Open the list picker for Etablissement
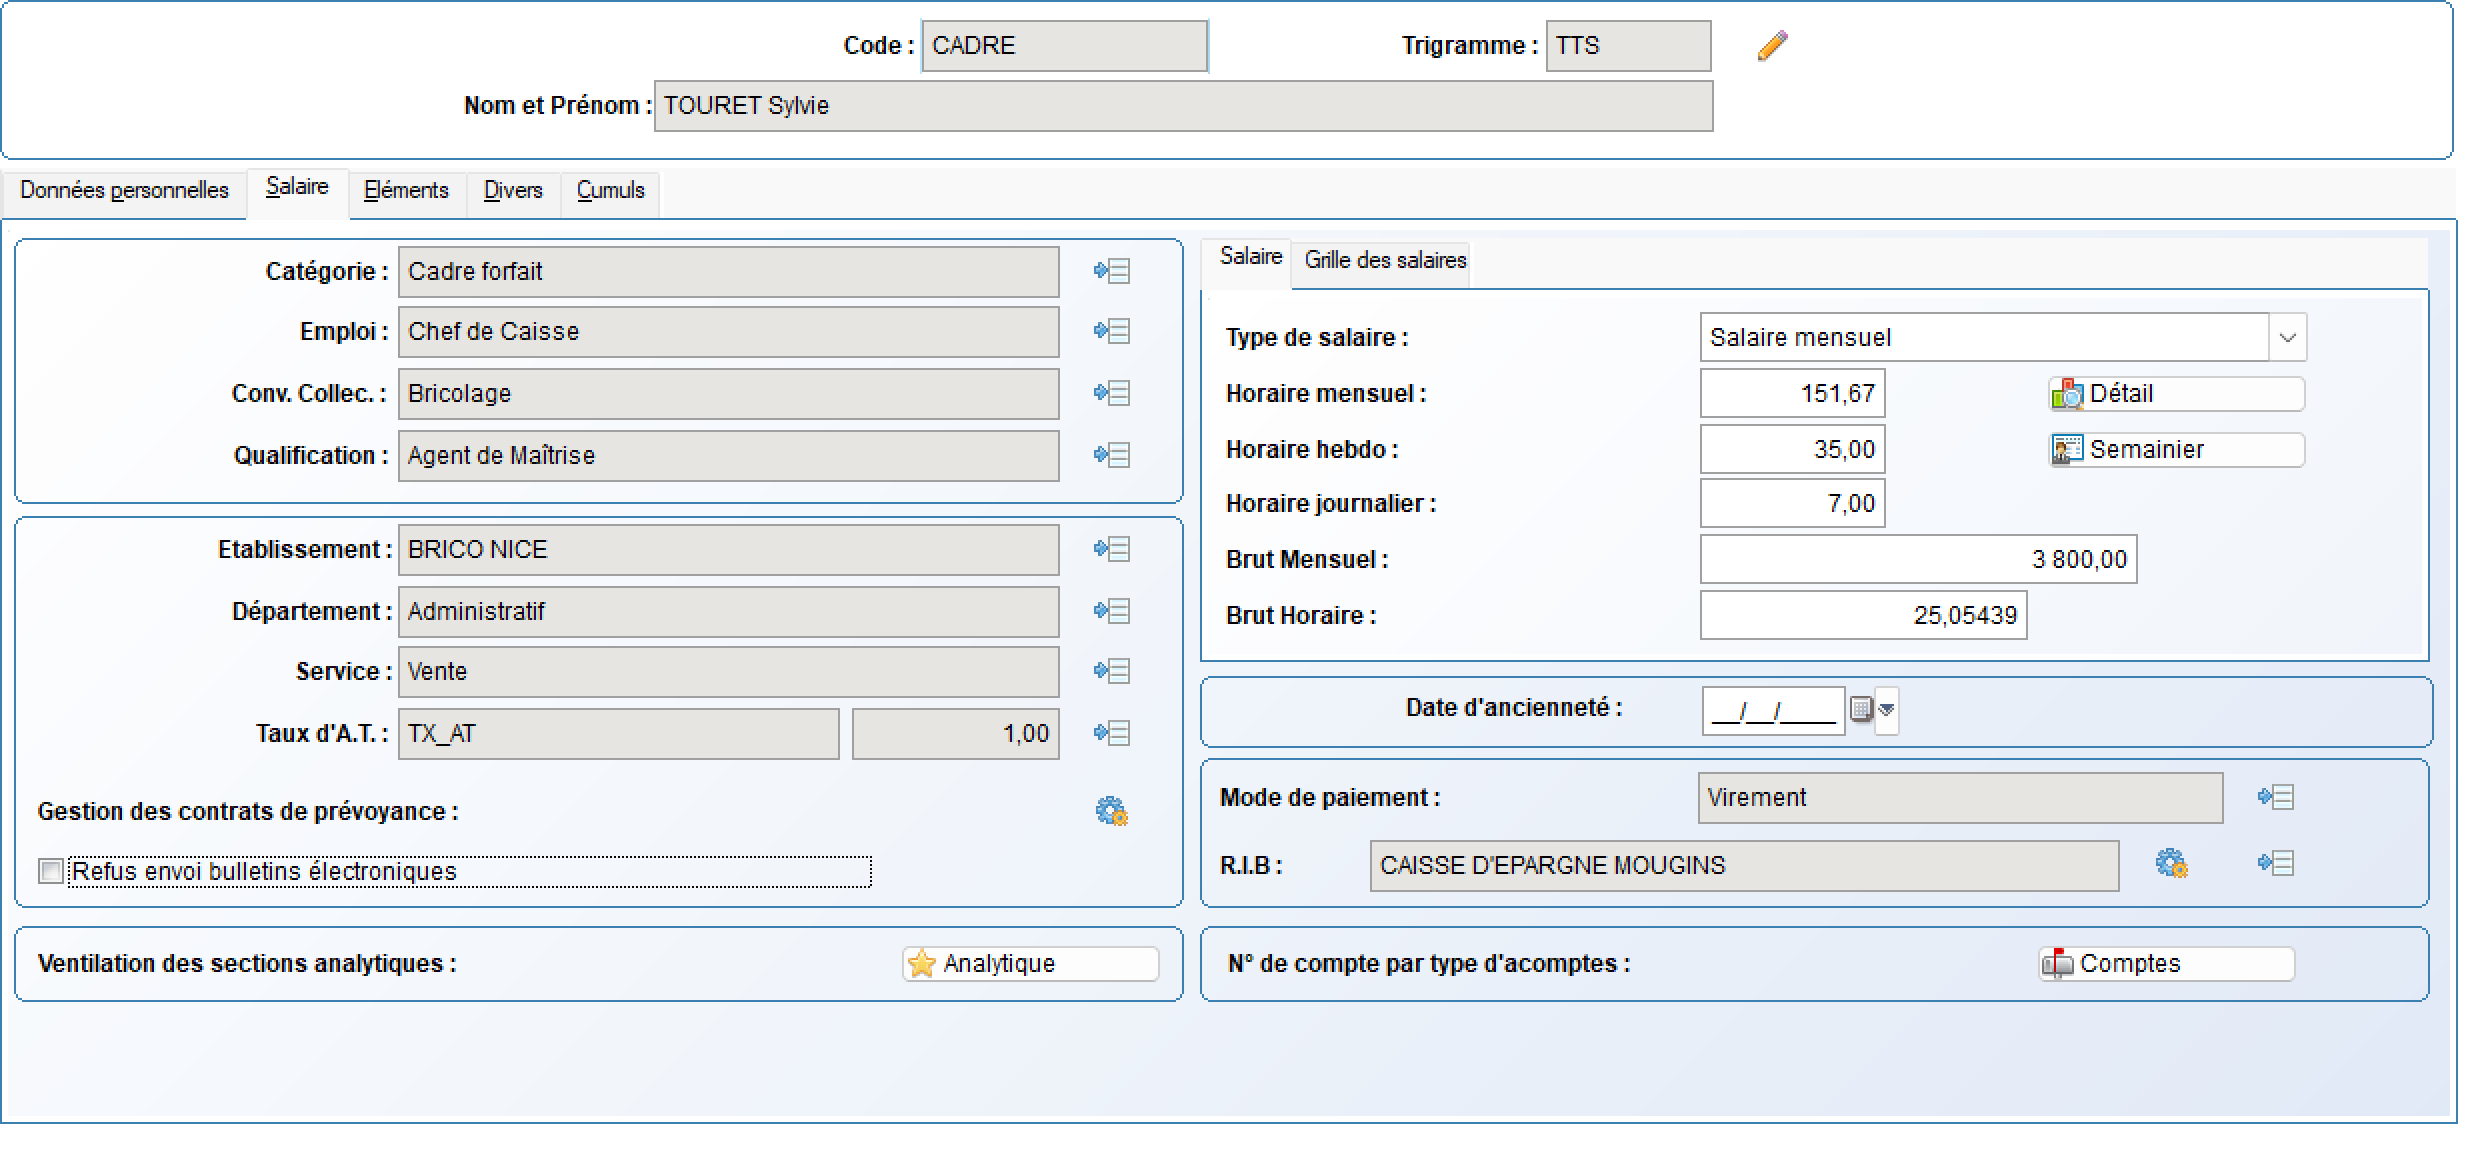 [1112, 549]
